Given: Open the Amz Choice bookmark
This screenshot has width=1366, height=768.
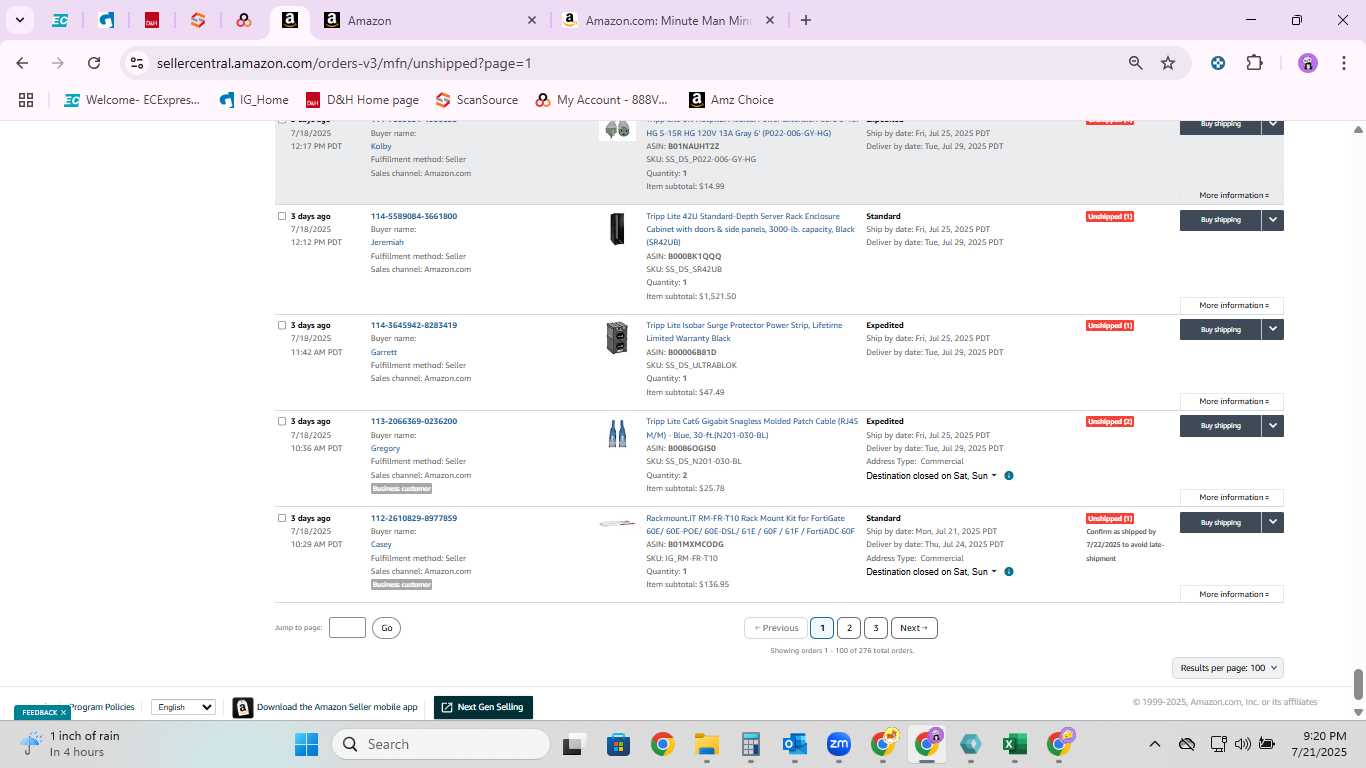Looking at the screenshot, I should pos(731,100).
